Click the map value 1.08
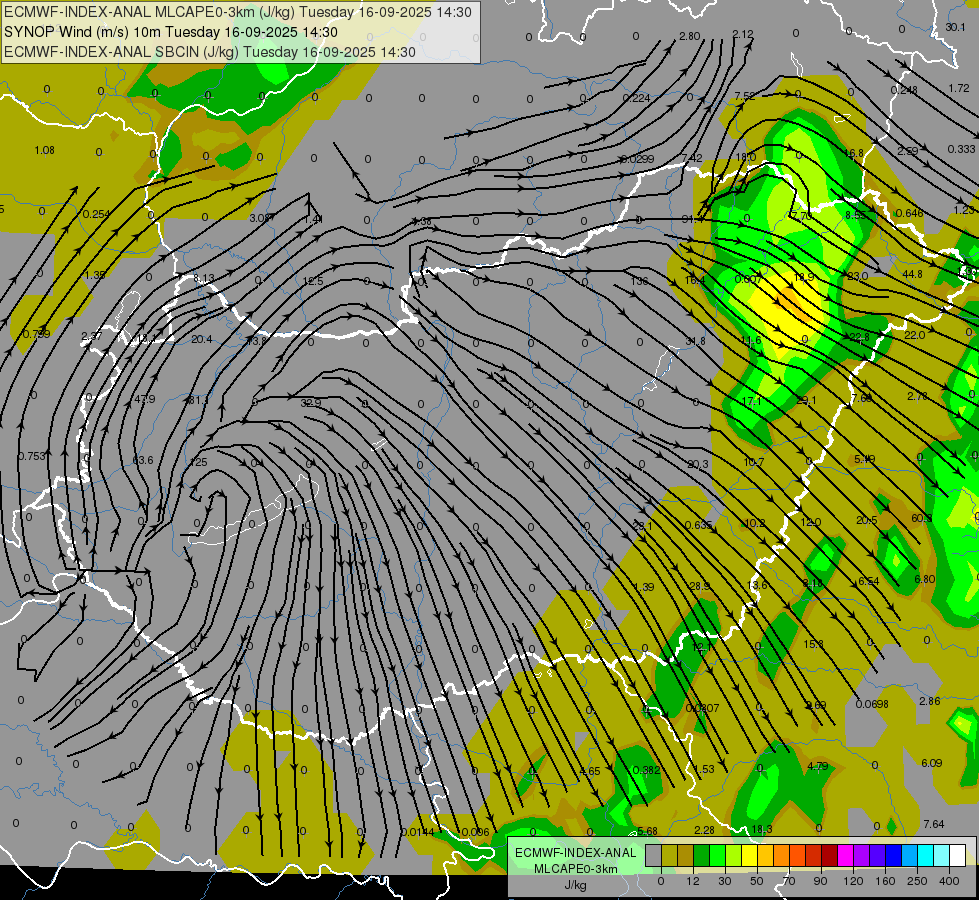 click(44, 150)
